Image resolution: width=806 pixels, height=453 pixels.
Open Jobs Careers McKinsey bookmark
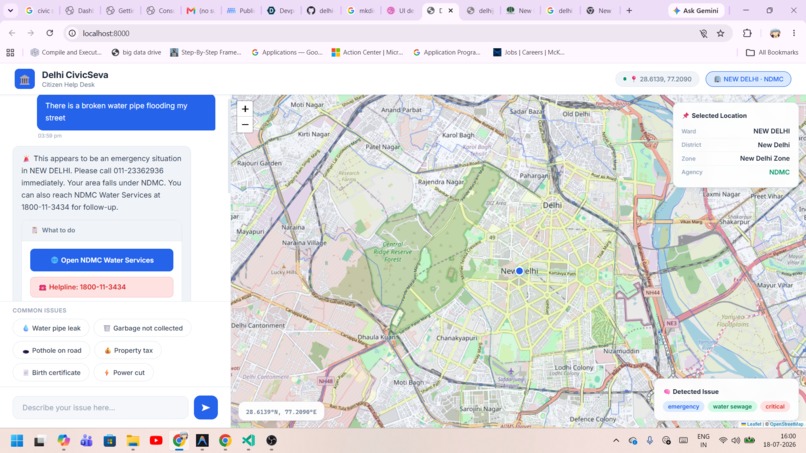528,52
